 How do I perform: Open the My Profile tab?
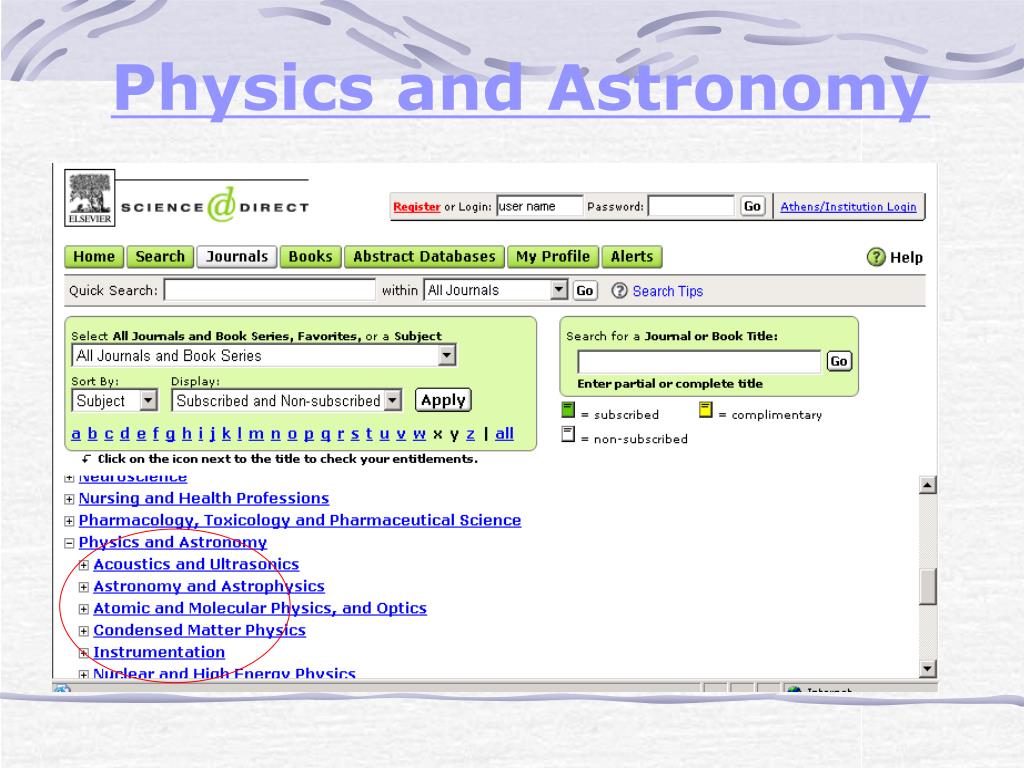coord(552,257)
